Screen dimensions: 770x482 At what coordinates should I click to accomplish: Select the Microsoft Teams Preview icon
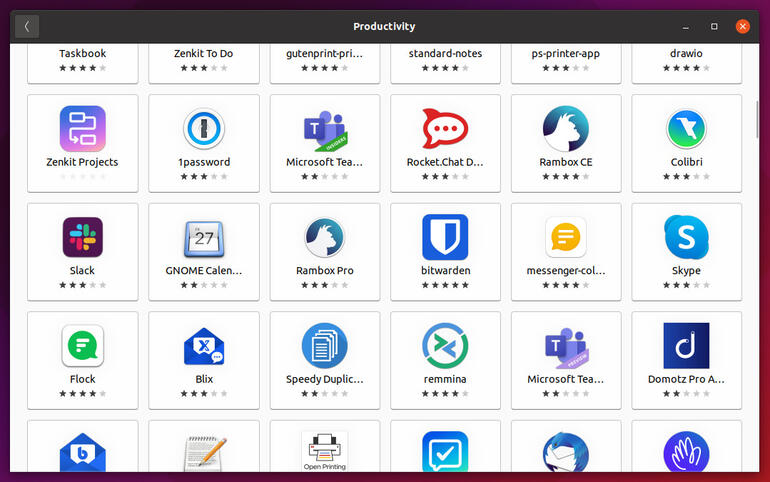coord(566,348)
